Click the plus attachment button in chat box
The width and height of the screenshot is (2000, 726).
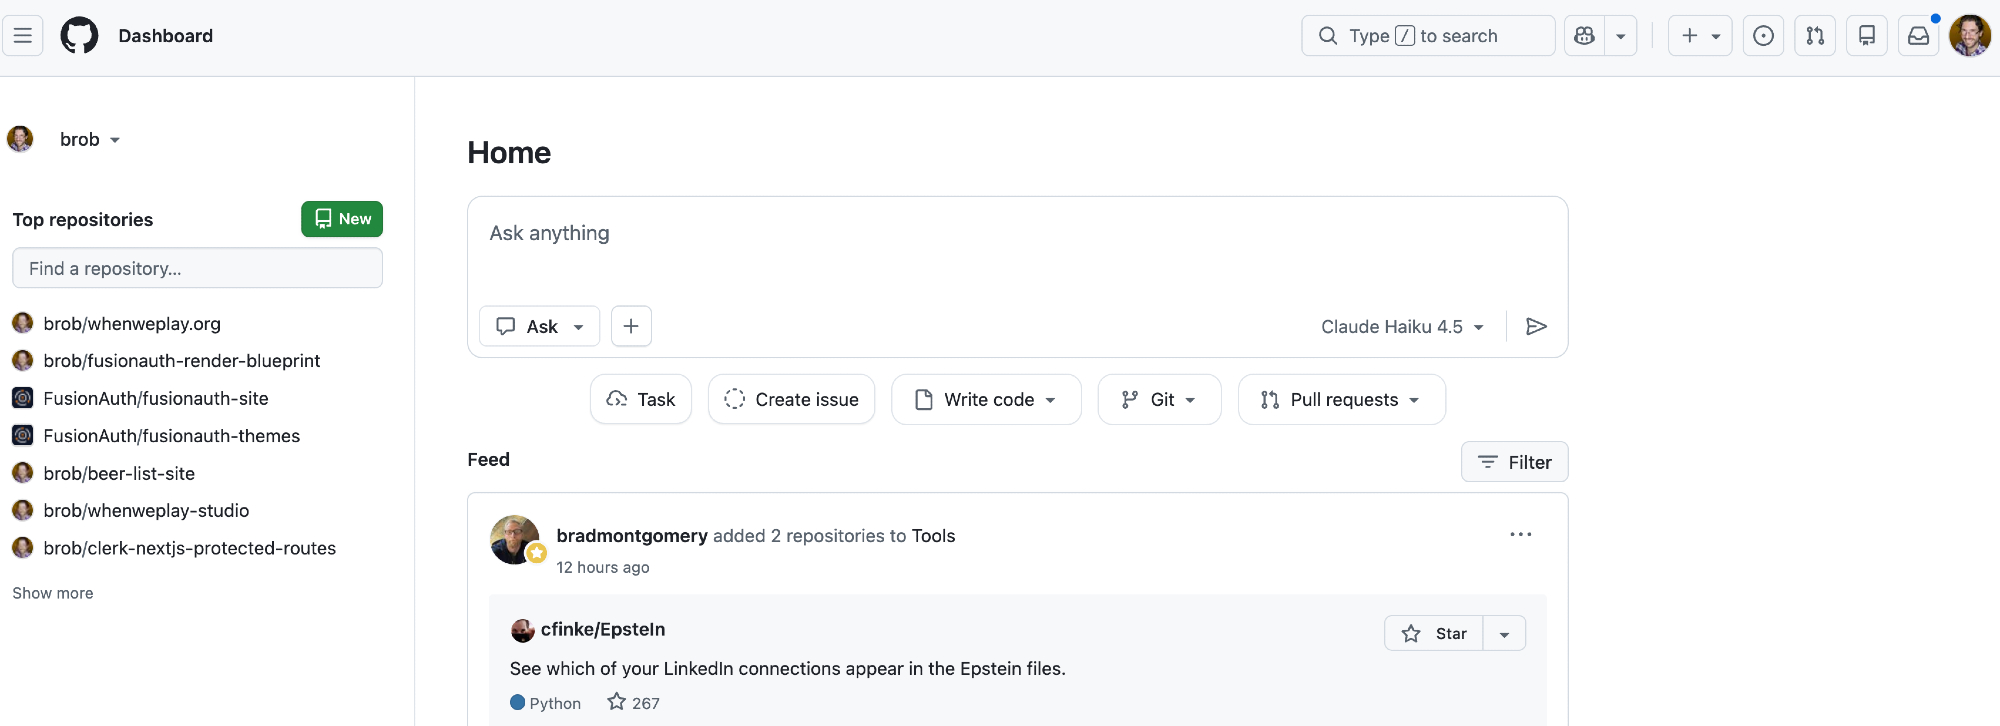(x=631, y=327)
